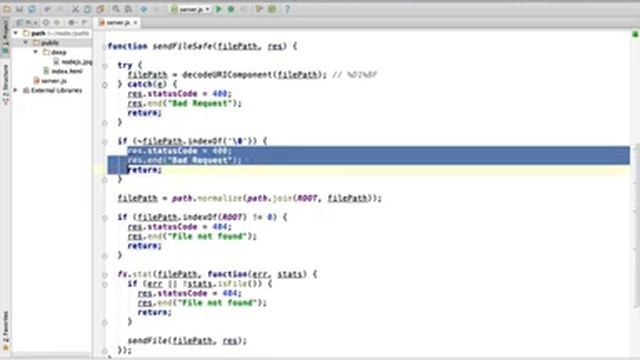Open Help with the question mark icon
The width and height of the screenshot is (640, 360).
click(x=287, y=9)
